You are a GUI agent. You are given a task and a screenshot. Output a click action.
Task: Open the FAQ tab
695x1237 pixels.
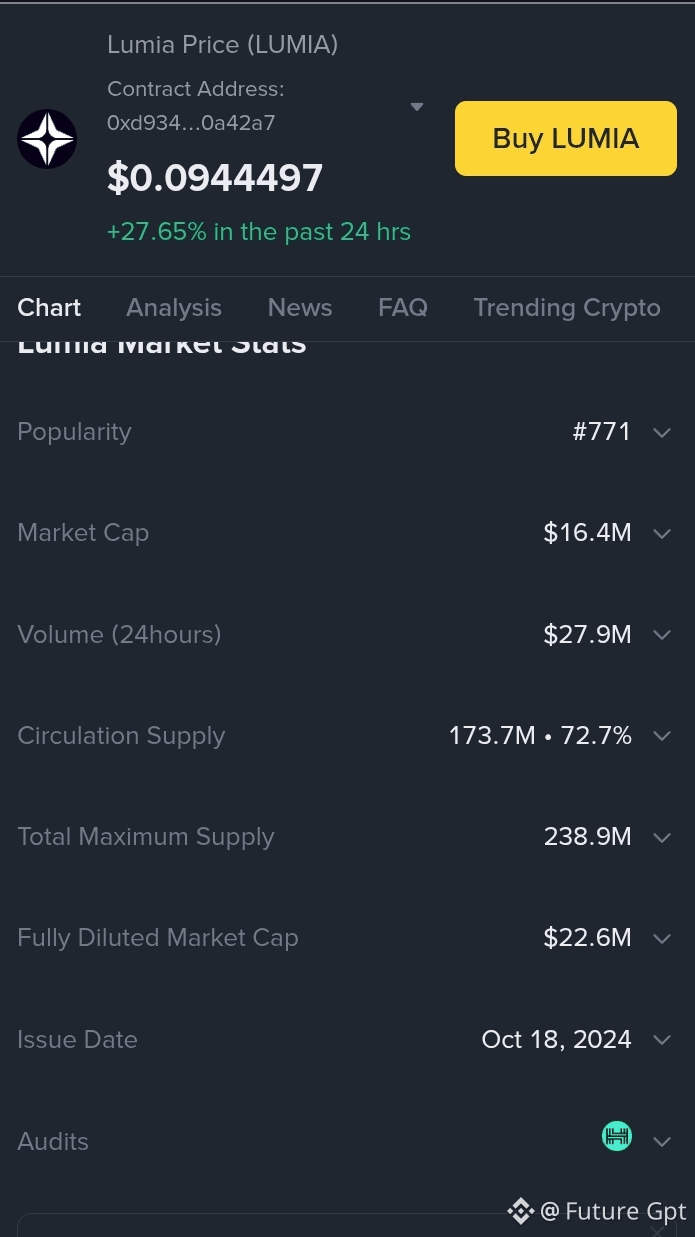point(403,307)
